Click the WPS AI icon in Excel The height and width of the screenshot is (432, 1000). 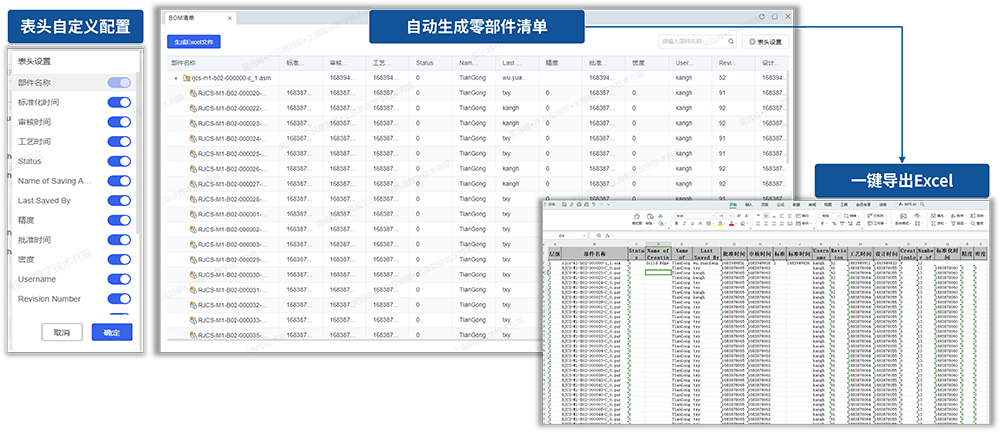pyautogui.click(x=901, y=204)
